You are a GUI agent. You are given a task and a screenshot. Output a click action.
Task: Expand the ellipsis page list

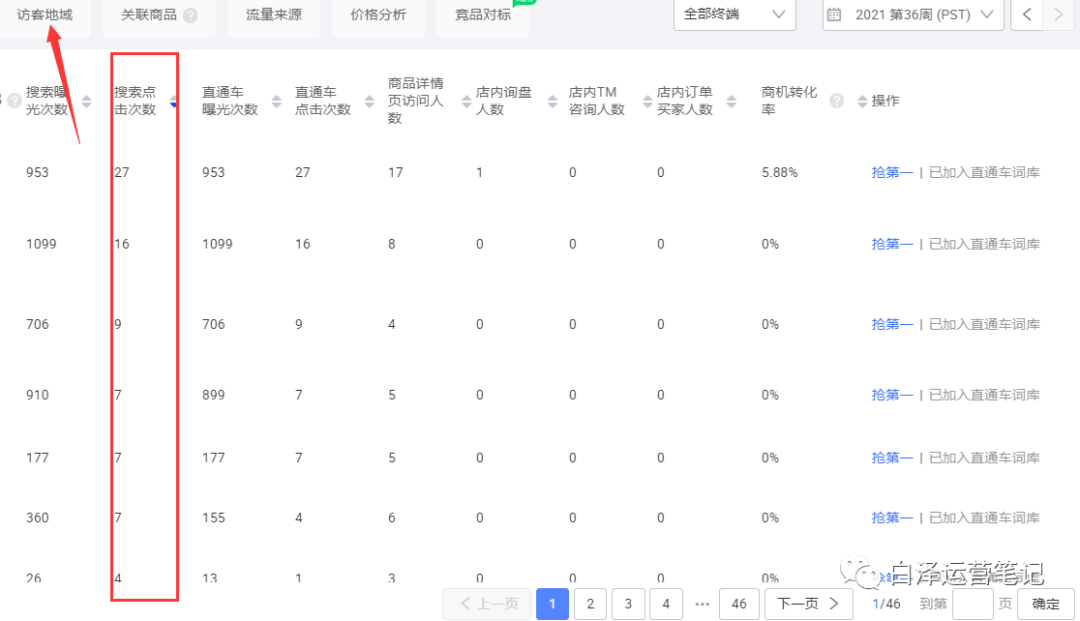coord(702,604)
